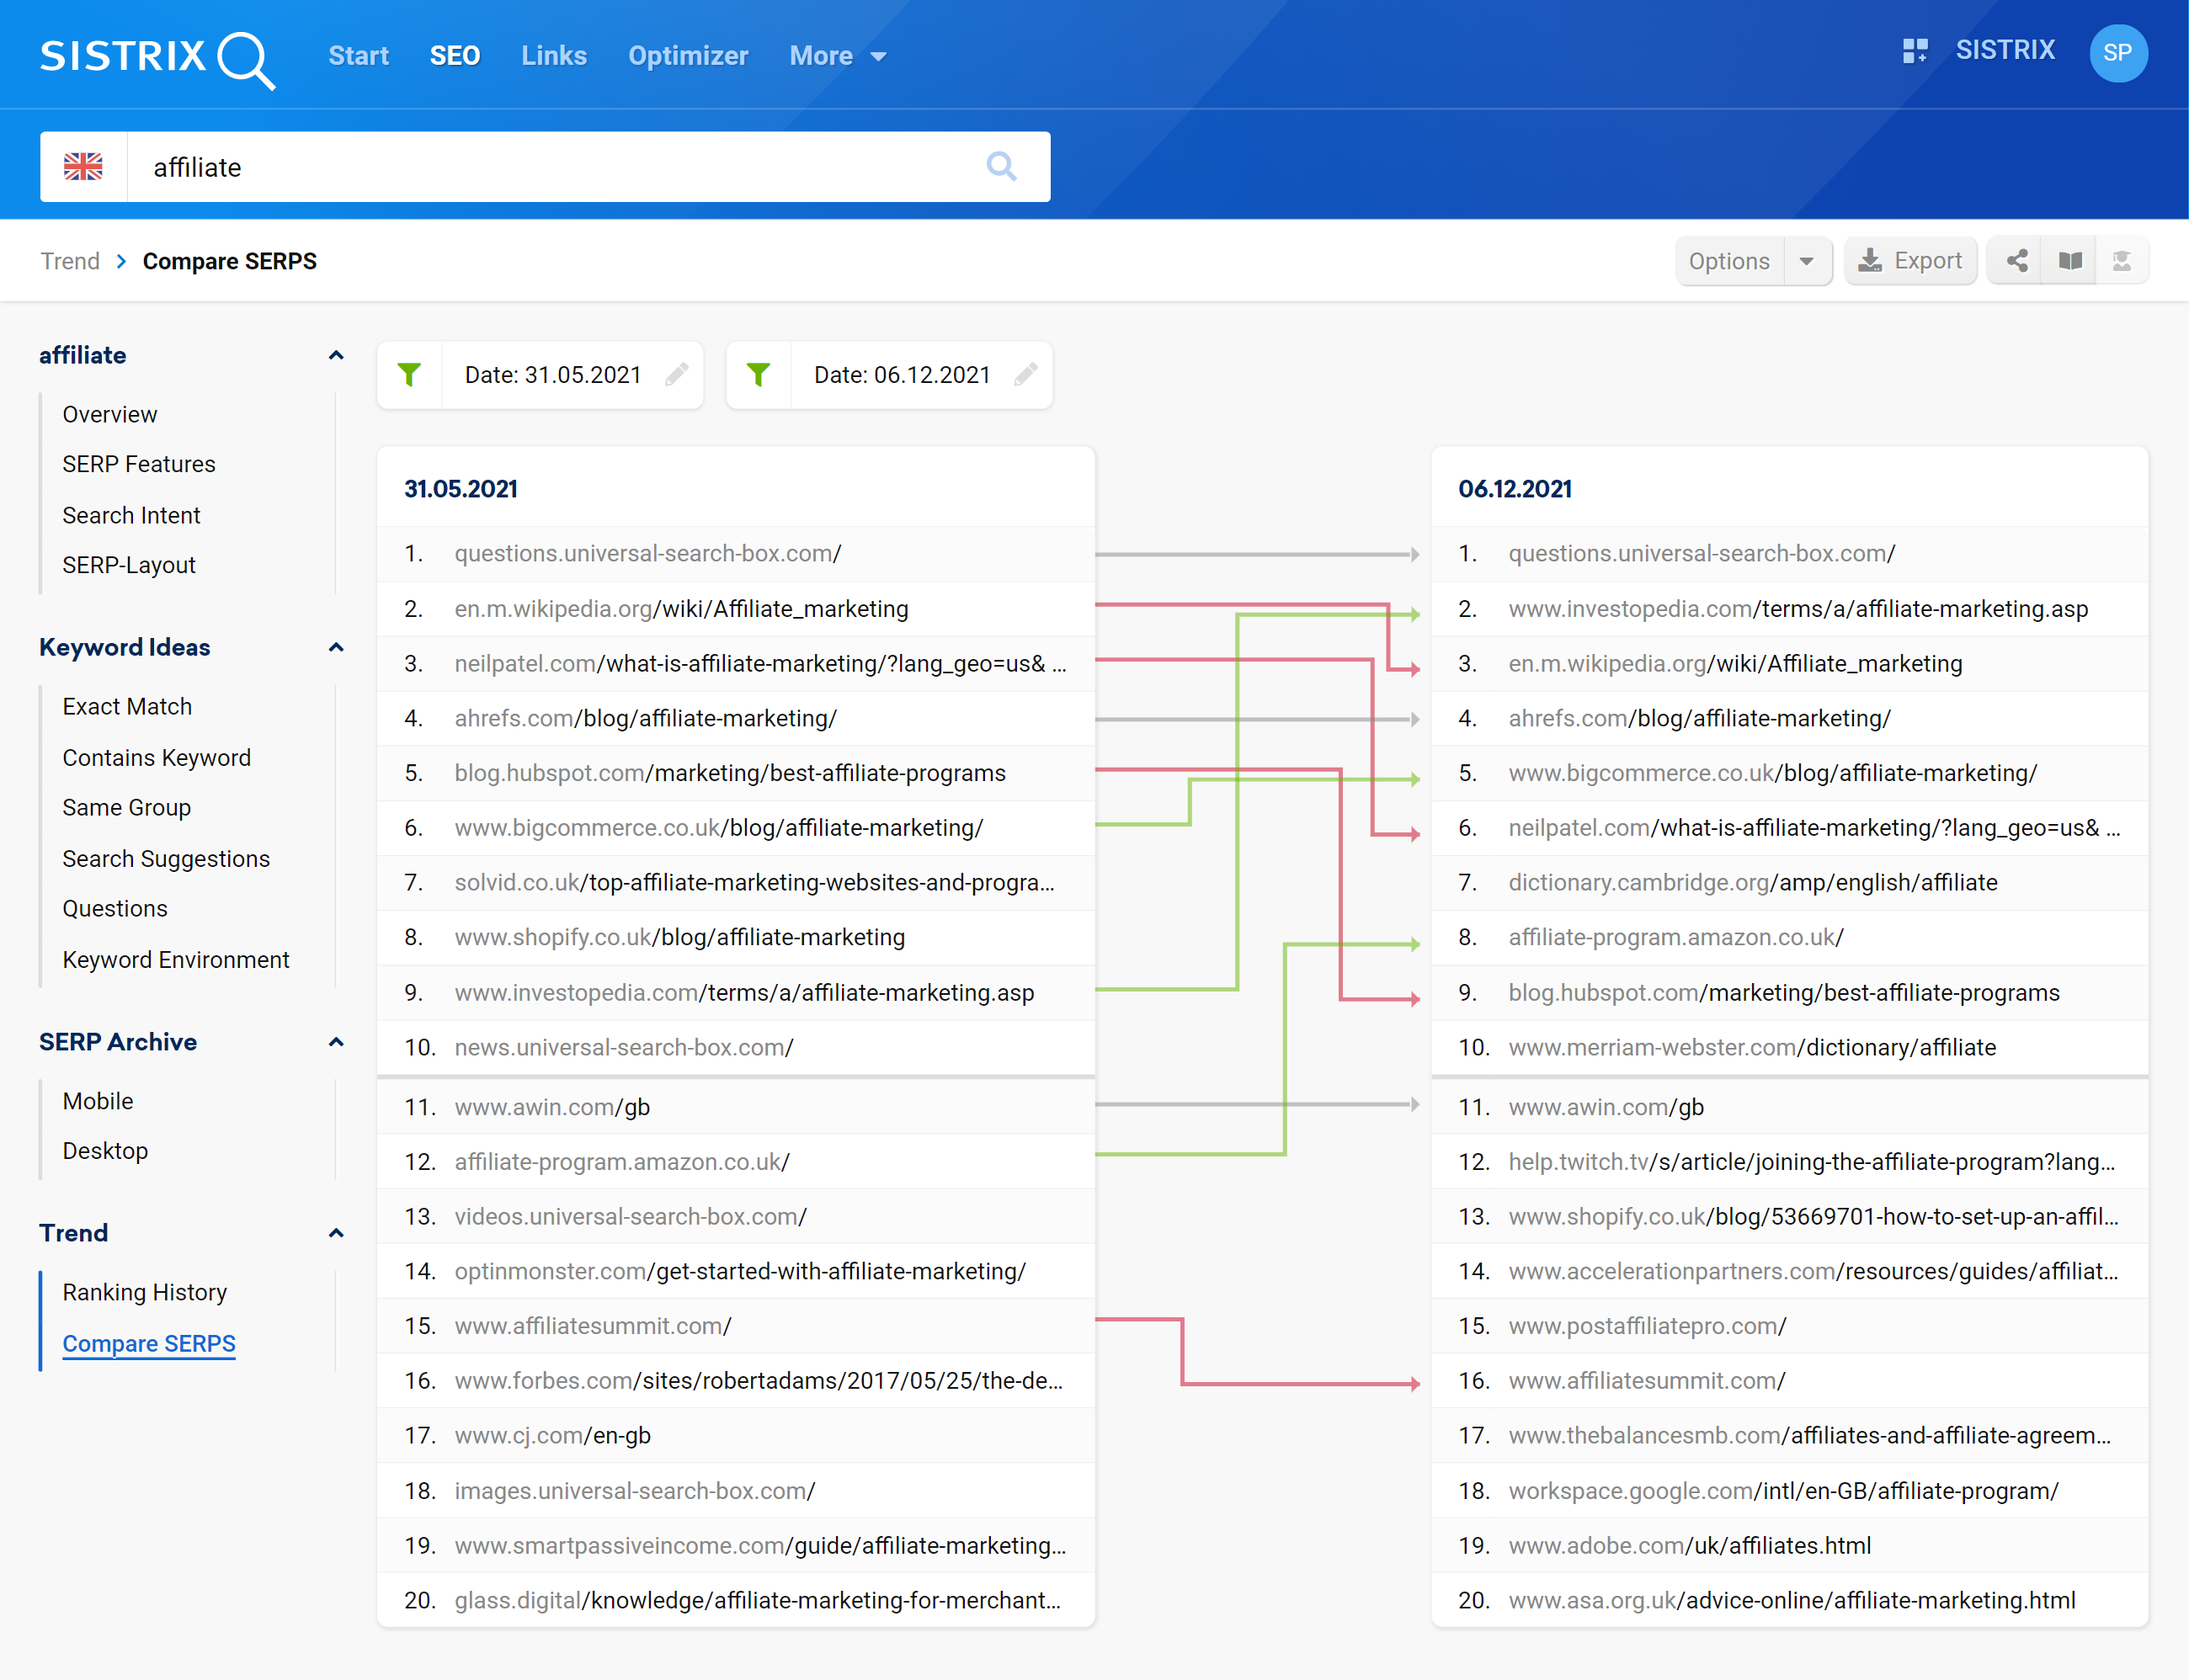This screenshot has width=2189, height=1680.
Task: Open SERP Features in the sidebar
Action: [x=139, y=464]
